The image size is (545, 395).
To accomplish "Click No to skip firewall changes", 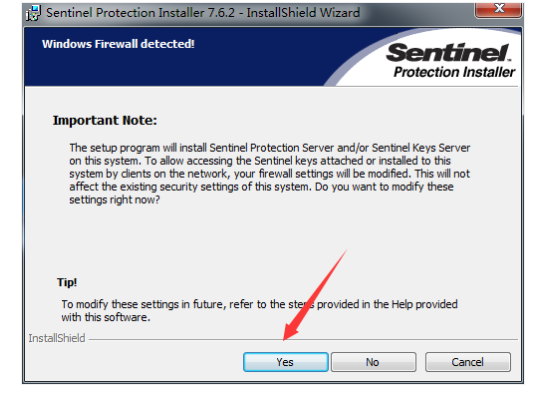I will coord(373,362).
